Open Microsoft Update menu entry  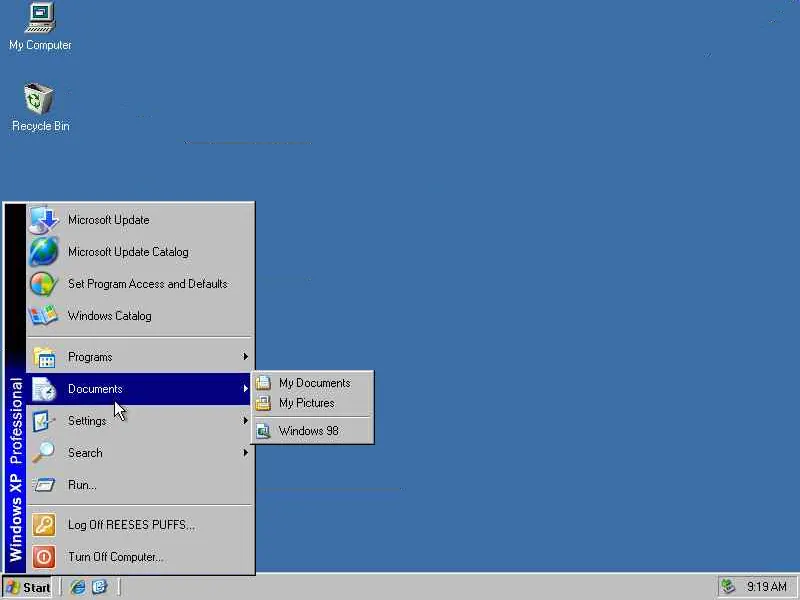pyautogui.click(x=140, y=220)
